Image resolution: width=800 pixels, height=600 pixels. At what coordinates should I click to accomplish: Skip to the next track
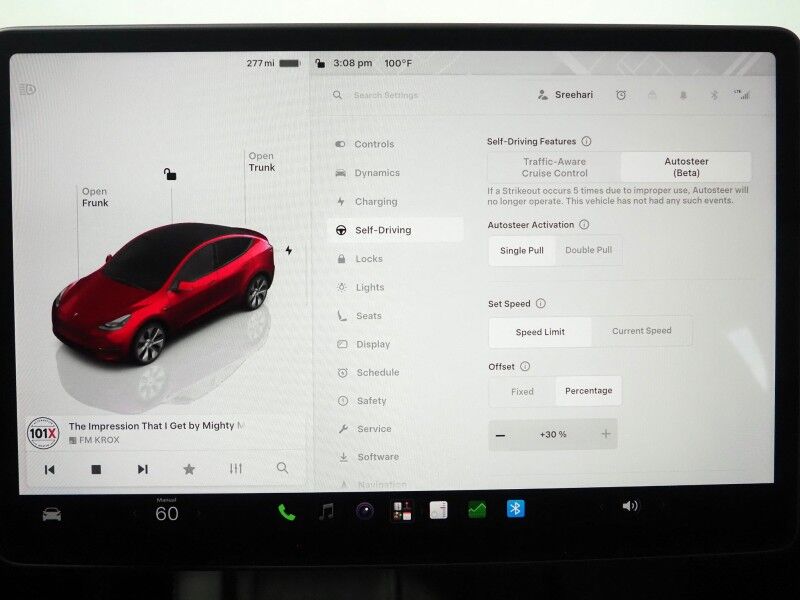click(143, 469)
